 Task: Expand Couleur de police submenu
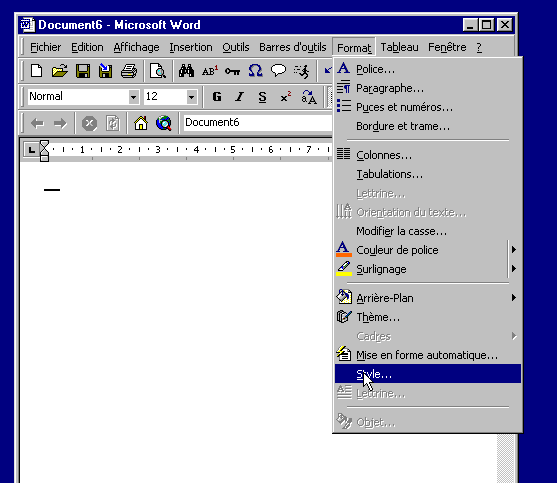click(514, 250)
